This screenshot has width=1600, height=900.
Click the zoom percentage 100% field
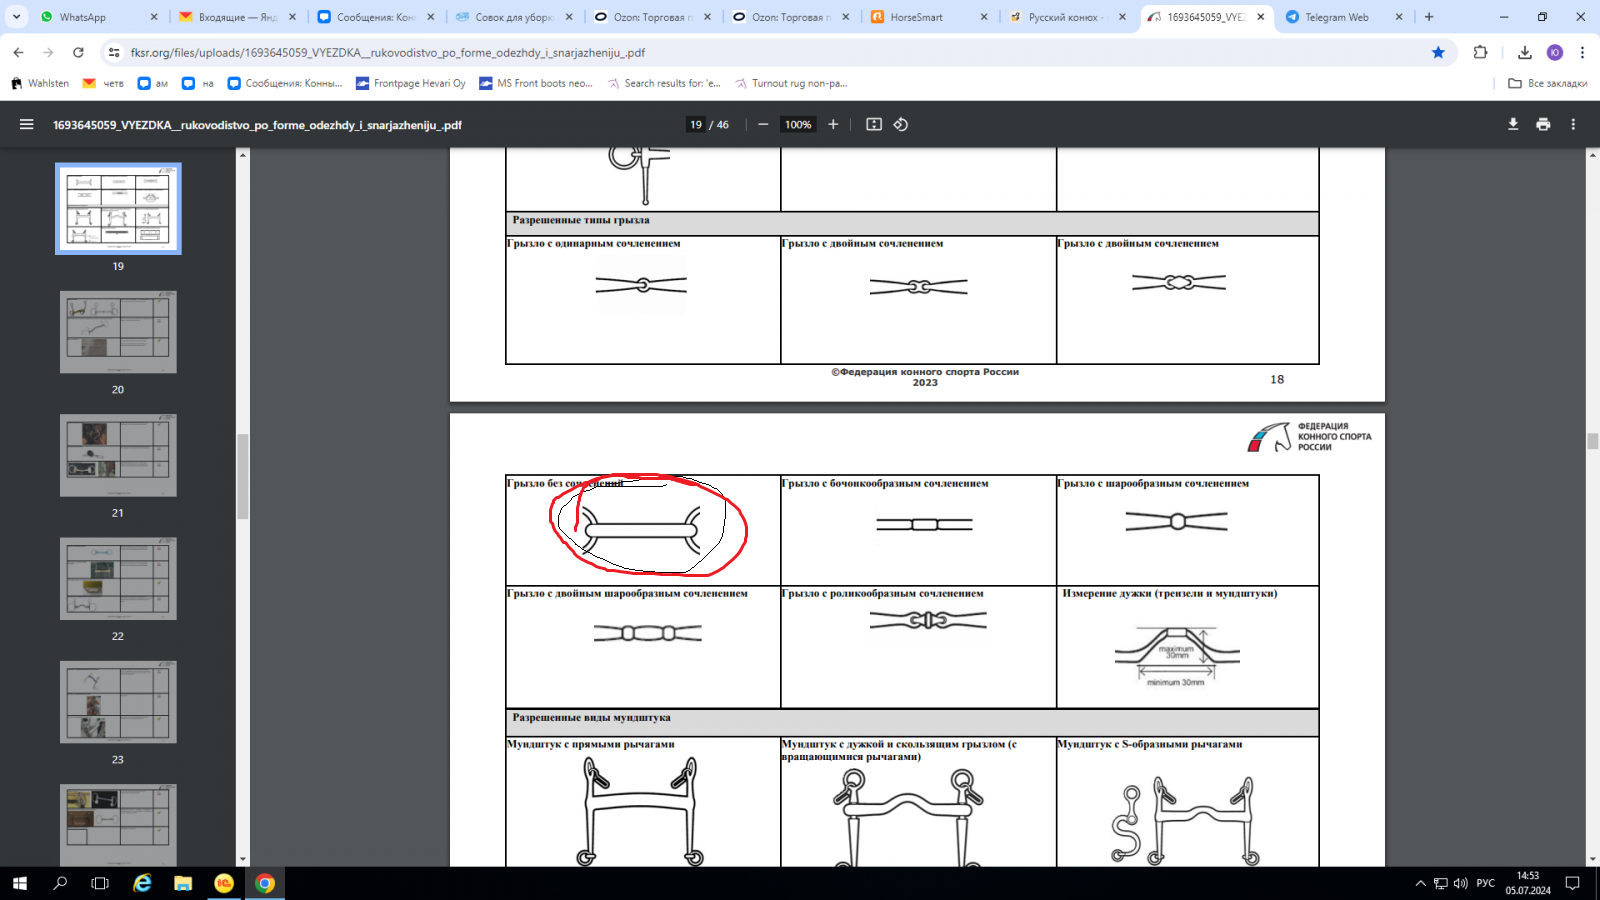tap(798, 124)
